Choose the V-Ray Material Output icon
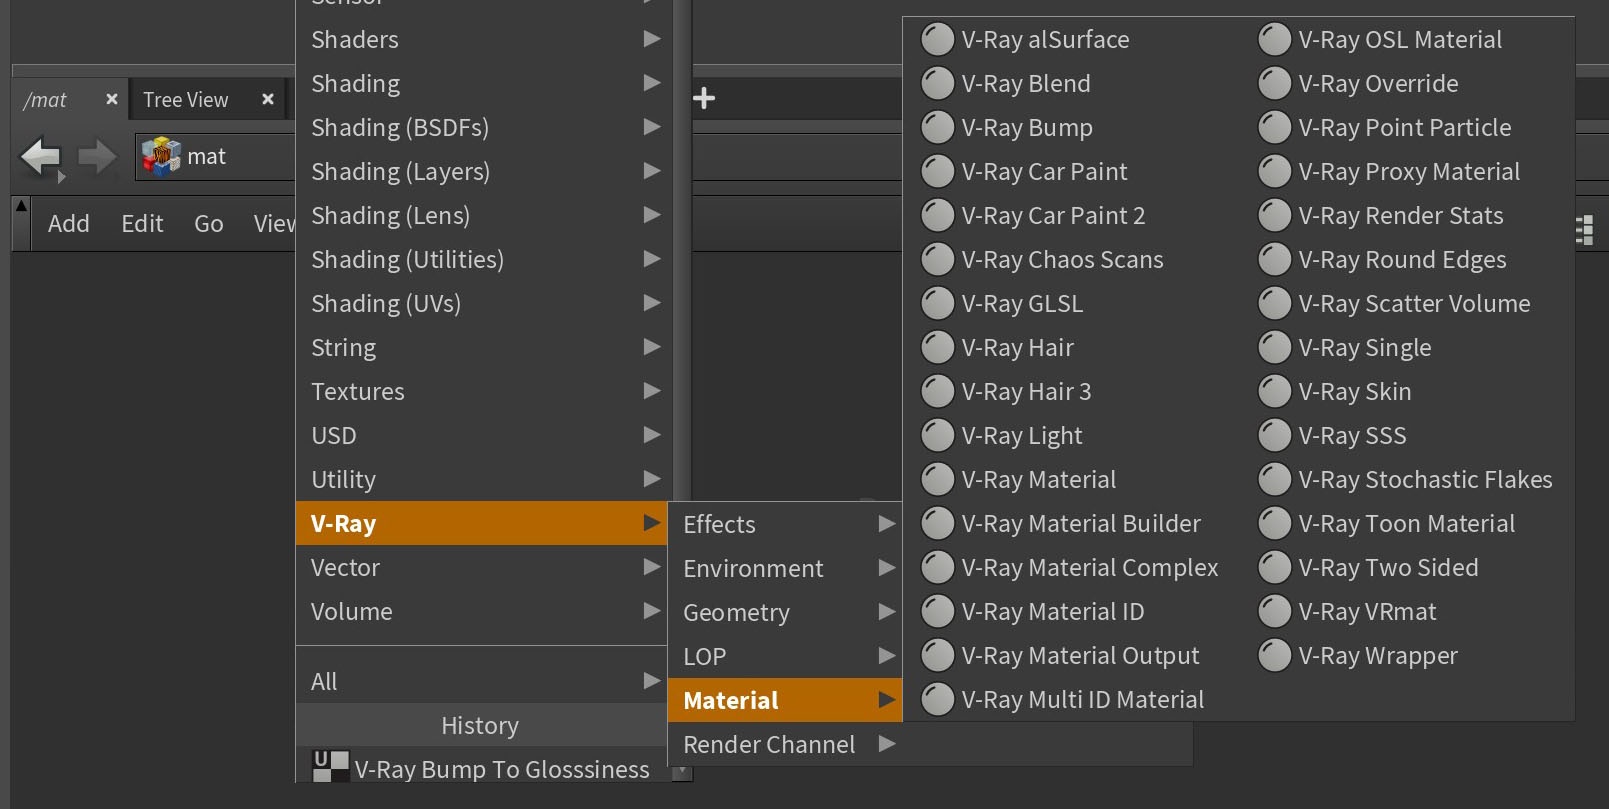 point(937,656)
